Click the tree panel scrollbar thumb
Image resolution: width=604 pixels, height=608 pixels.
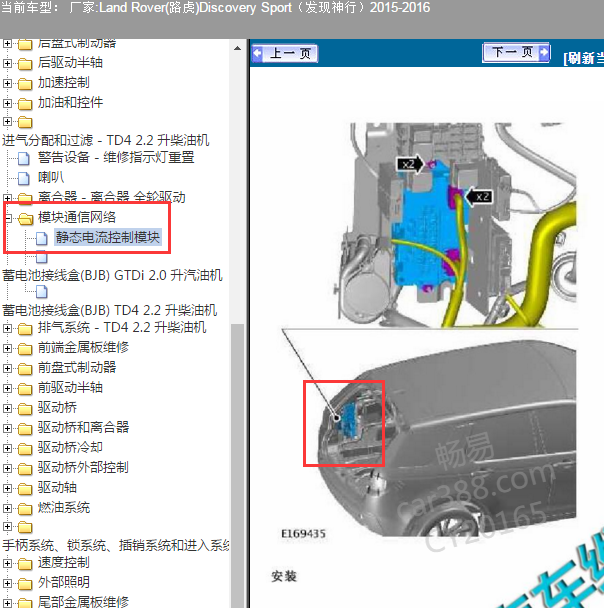[237, 465]
